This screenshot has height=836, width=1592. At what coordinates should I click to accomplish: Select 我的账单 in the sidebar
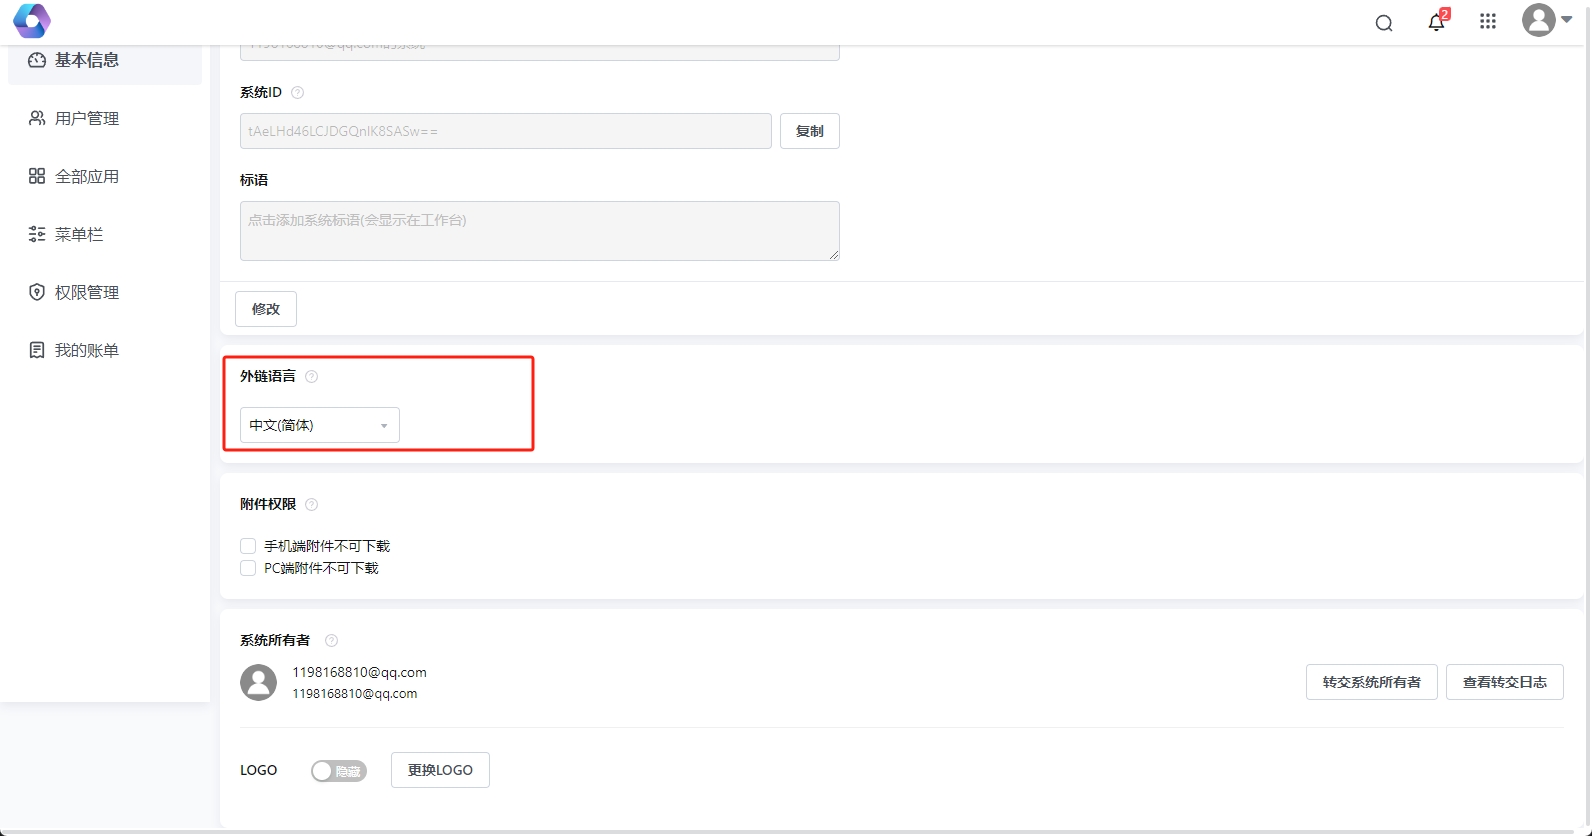pos(87,350)
